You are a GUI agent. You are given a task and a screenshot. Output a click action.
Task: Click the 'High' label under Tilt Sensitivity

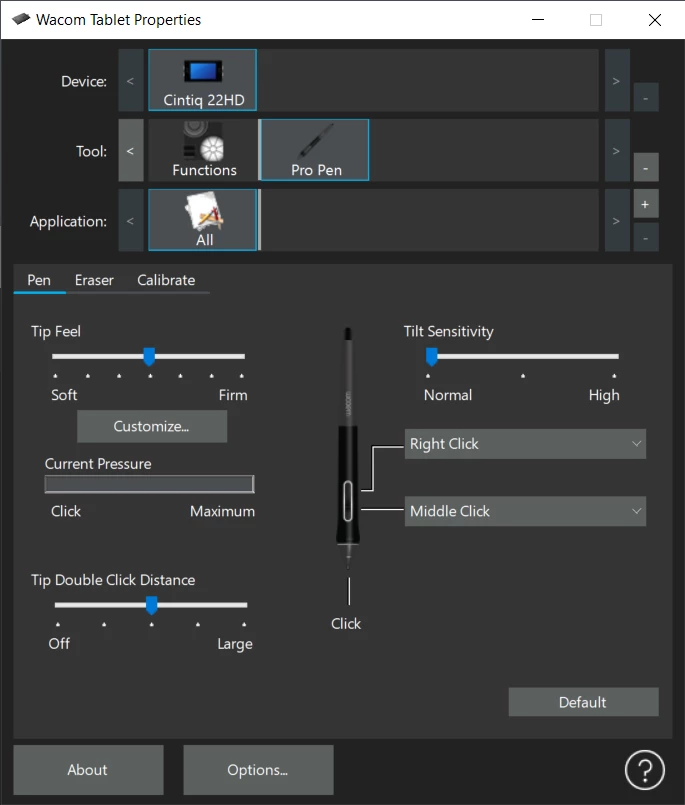[x=604, y=395]
